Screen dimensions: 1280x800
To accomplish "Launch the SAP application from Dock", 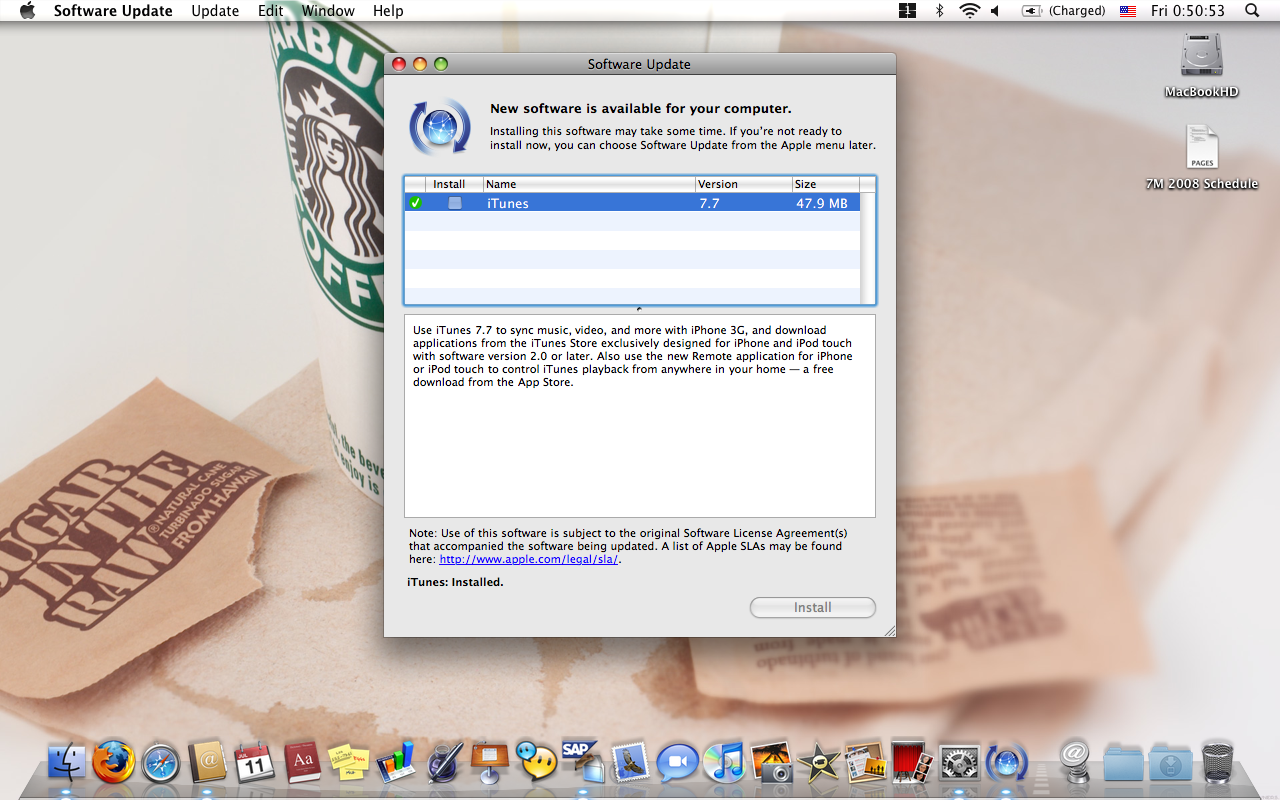I will pos(582,762).
